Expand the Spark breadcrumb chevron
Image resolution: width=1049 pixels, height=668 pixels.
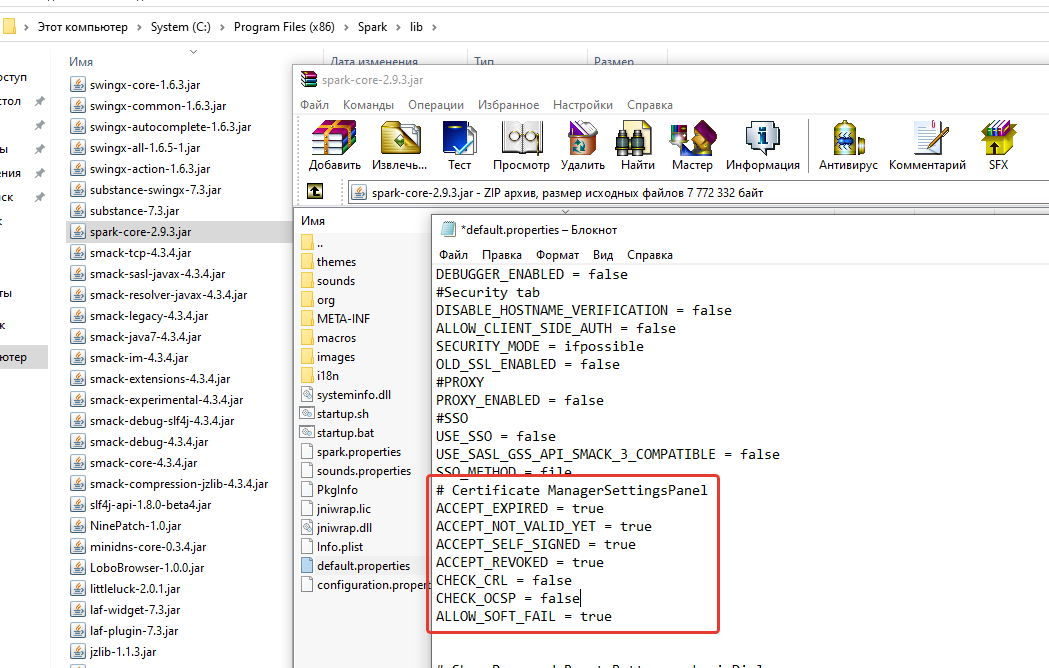(398, 27)
